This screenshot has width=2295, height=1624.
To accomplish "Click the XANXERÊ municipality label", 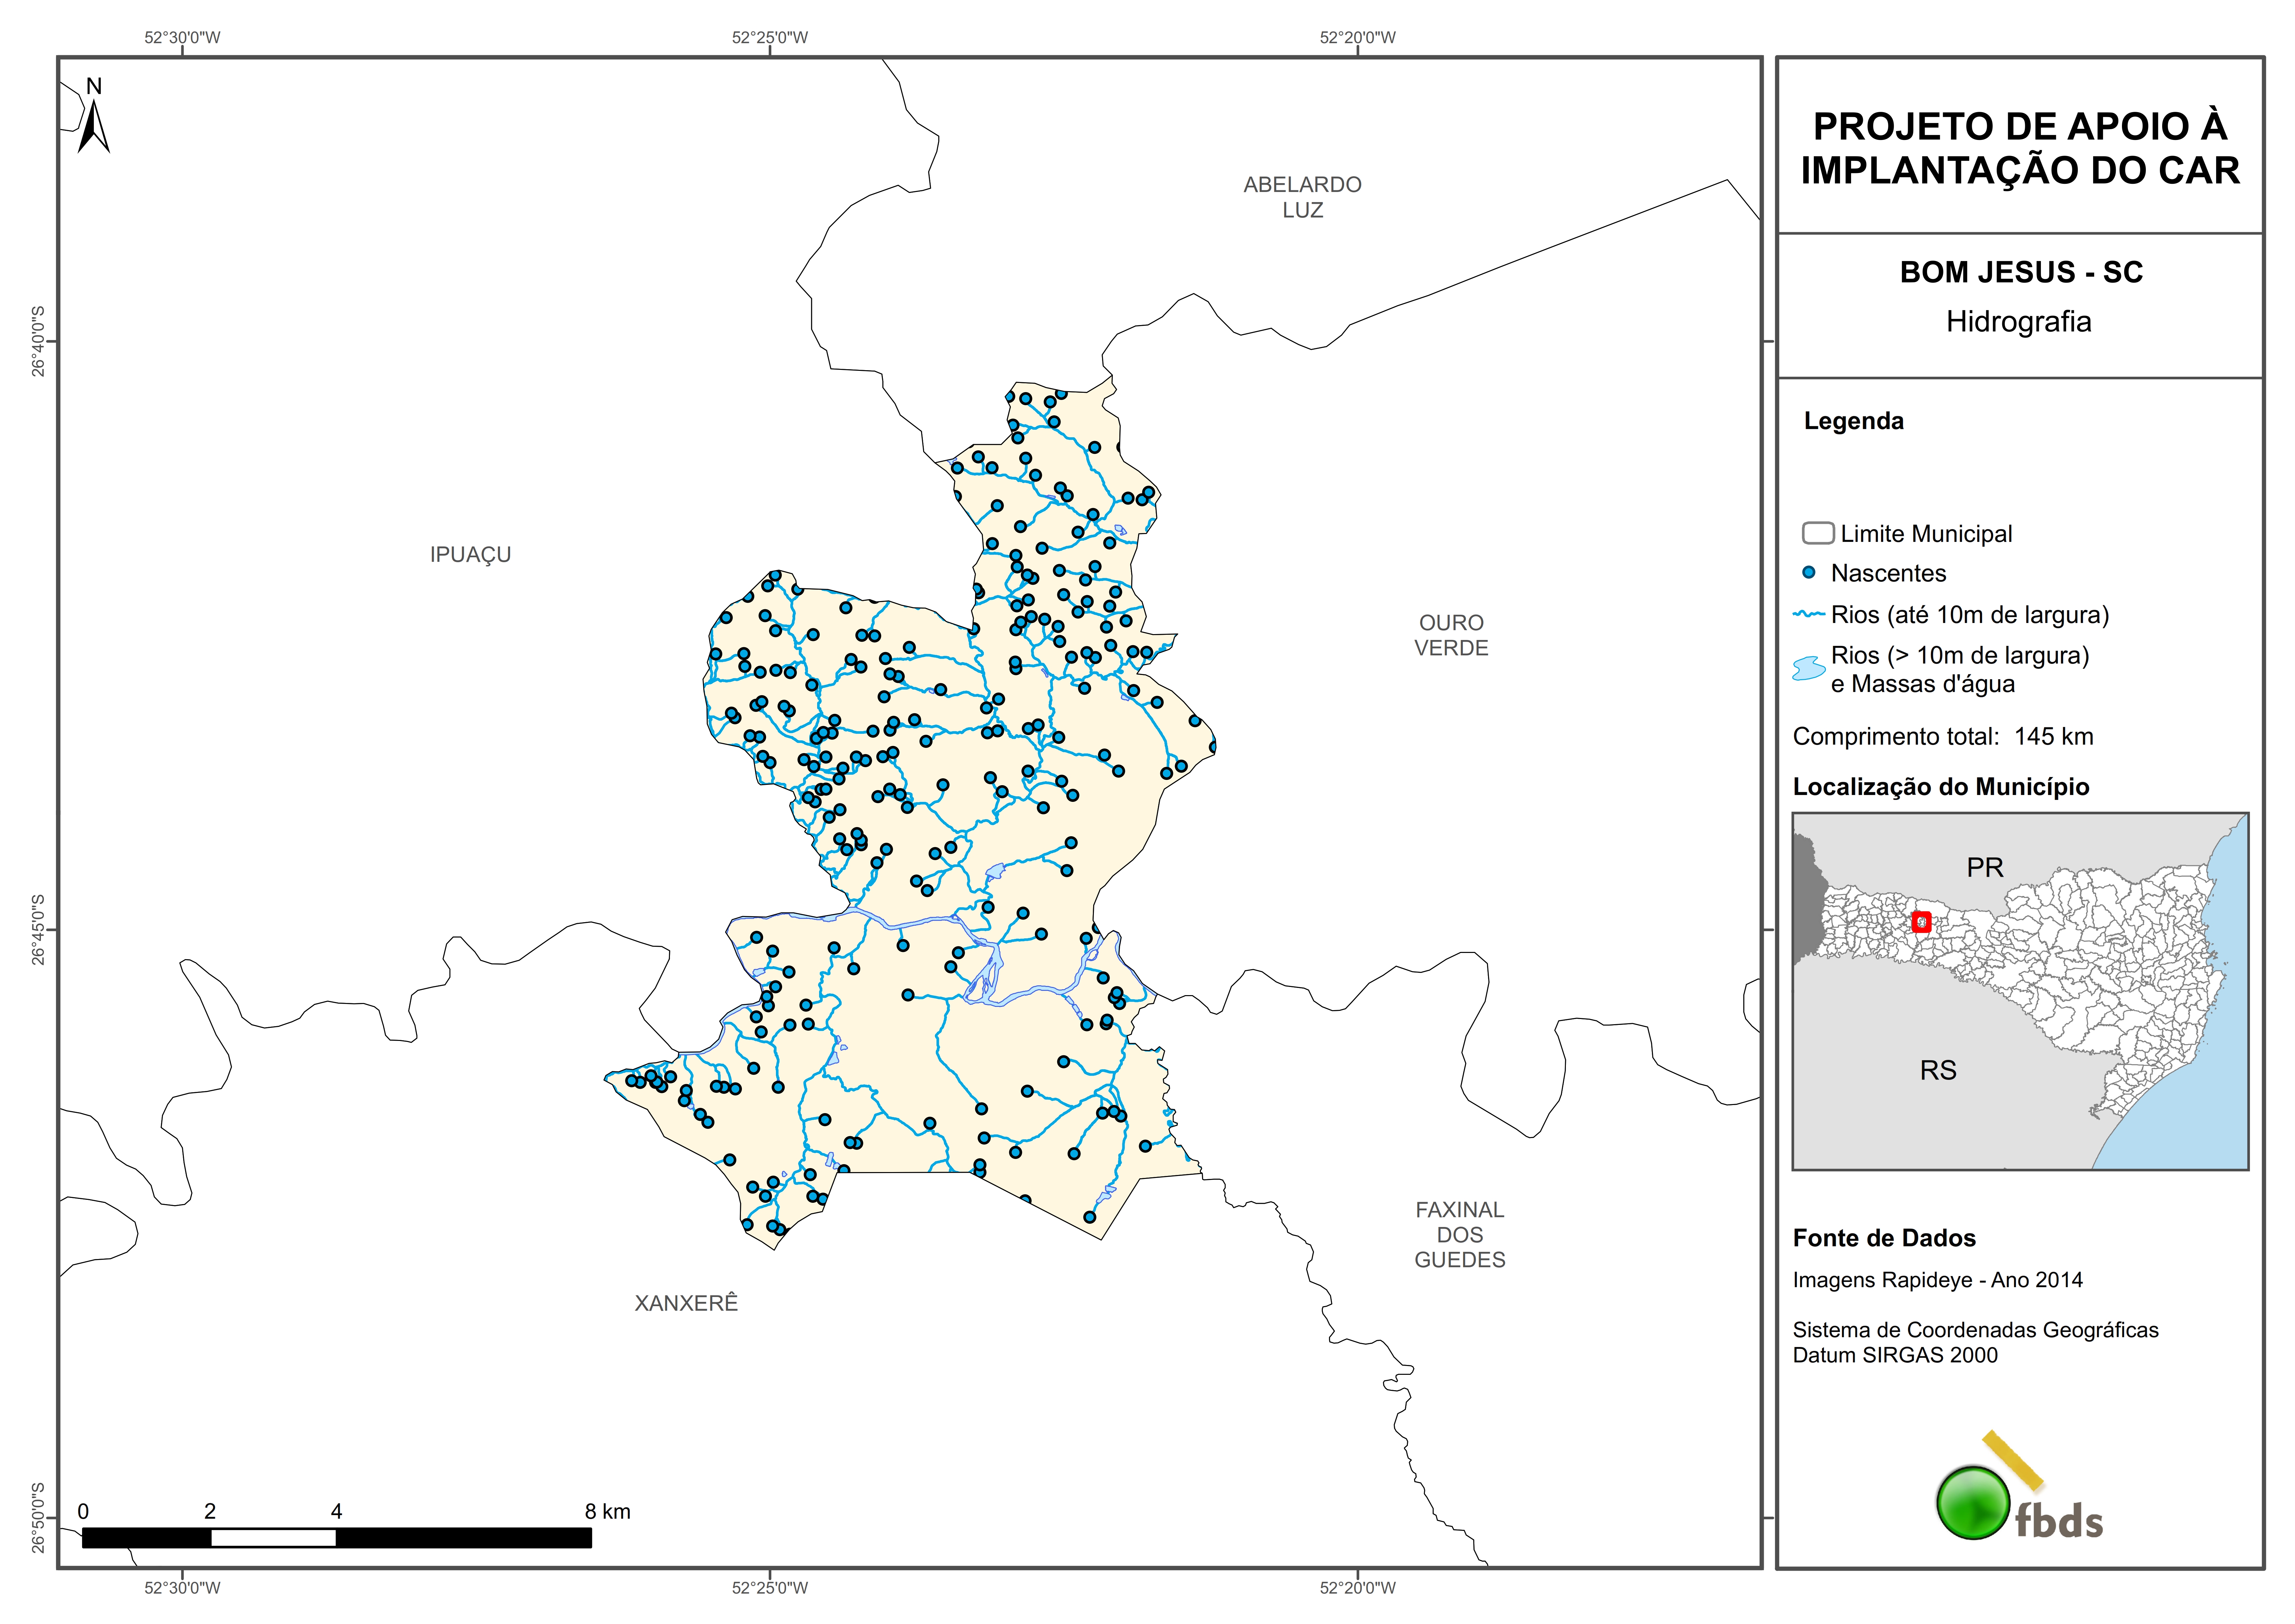I will tap(686, 1303).
